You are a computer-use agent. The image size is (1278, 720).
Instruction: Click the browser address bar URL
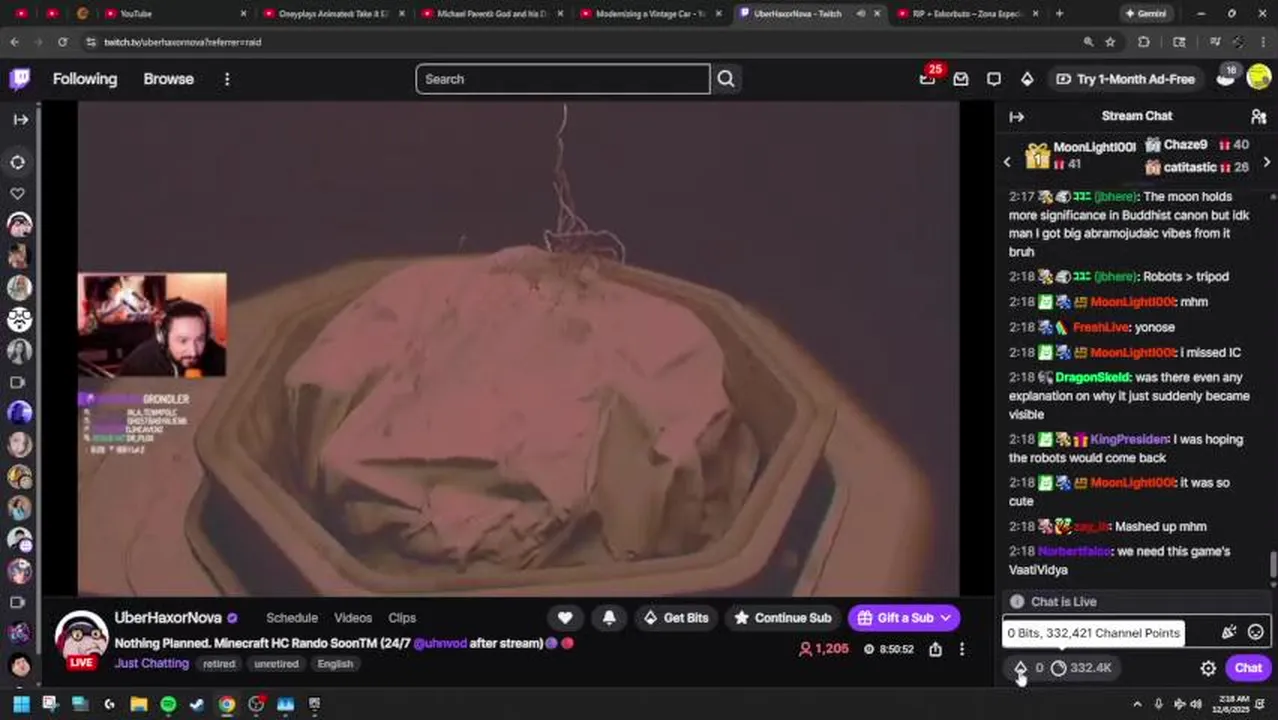pyautogui.click(x=182, y=42)
